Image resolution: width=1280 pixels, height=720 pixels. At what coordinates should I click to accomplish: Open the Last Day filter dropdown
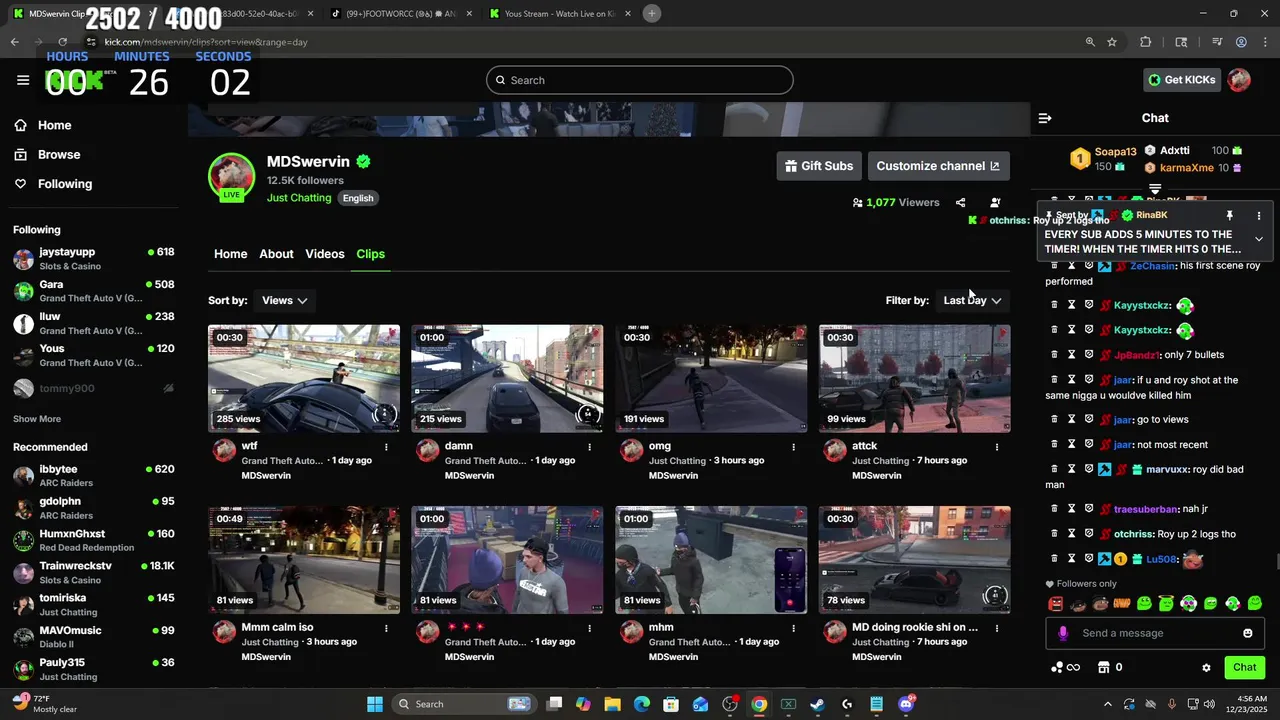point(972,300)
